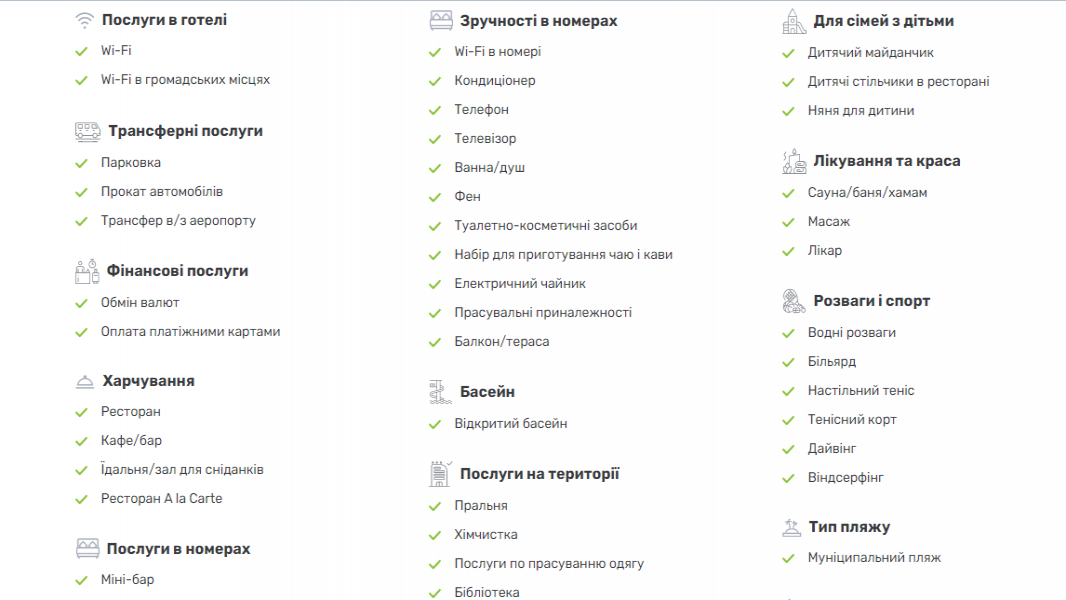This screenshot has width=1066, height=600.
Task: Click the sports icon beside Розваги і спорт
Action: pos(793,301)
